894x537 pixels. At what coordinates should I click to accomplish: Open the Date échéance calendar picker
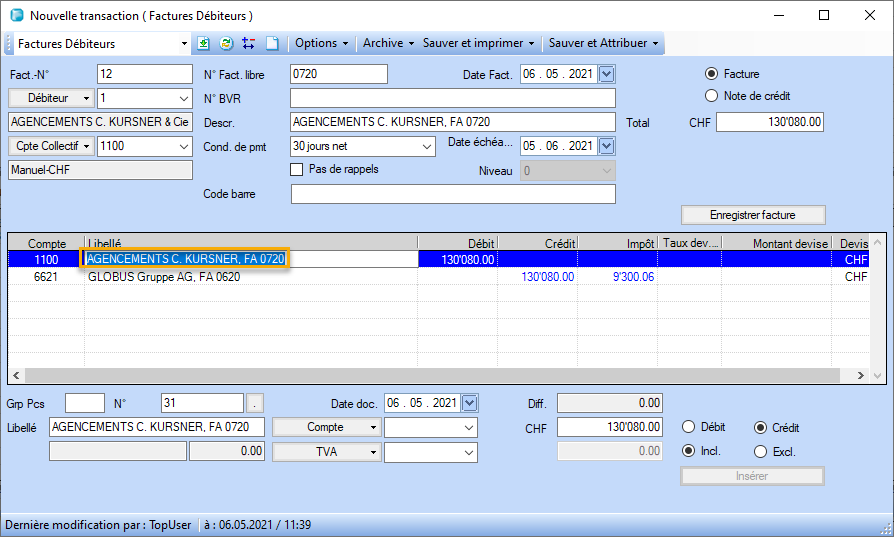pos(607,146)
